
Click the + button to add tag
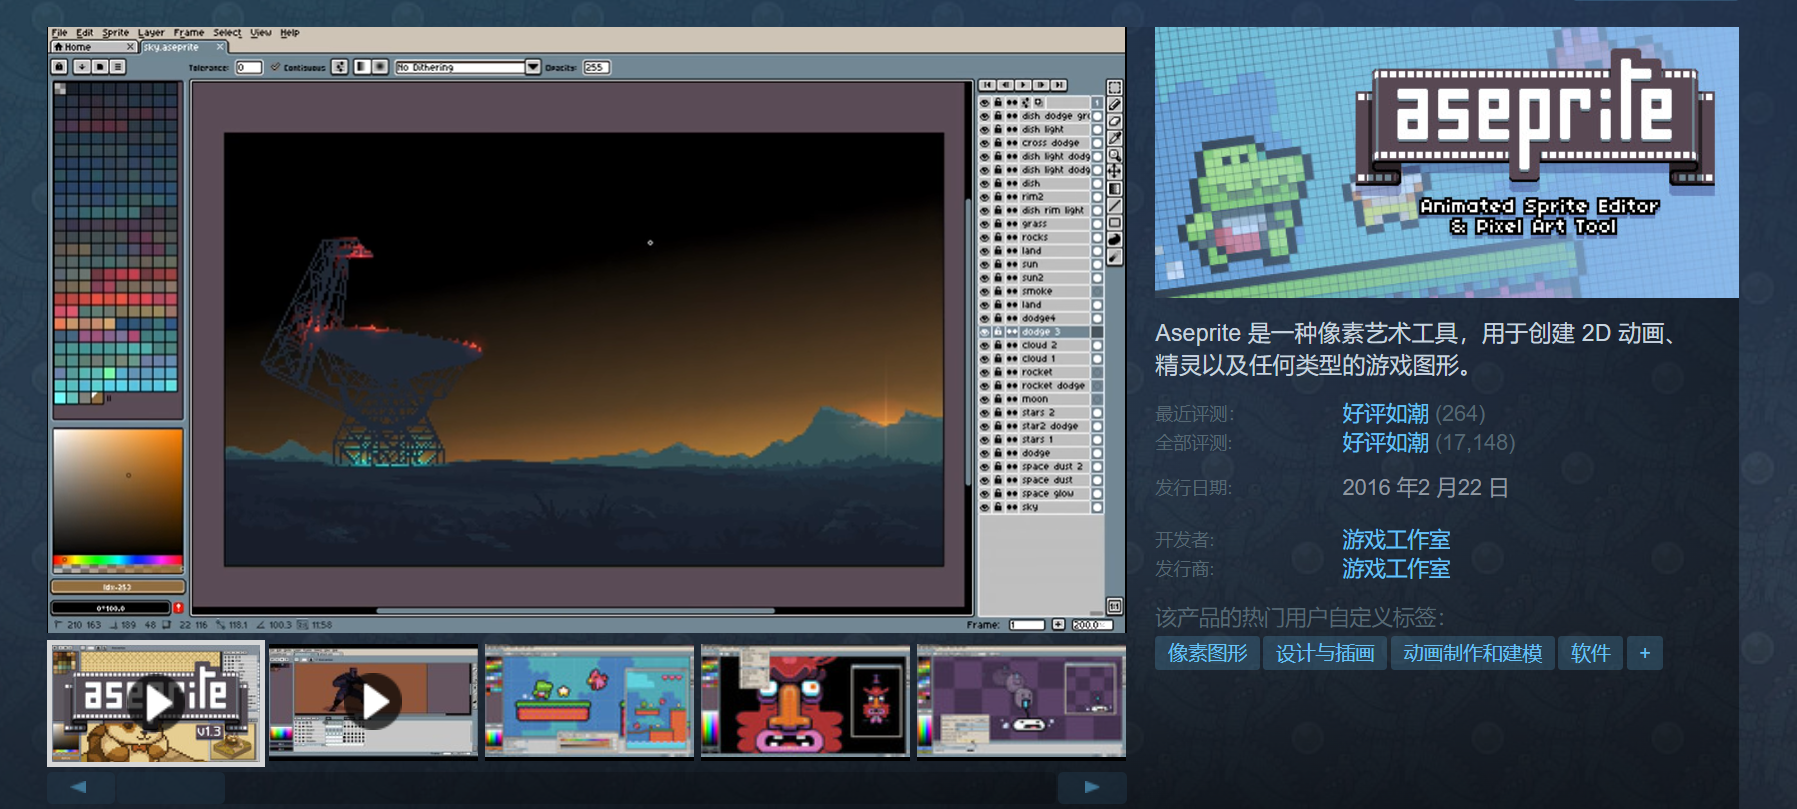click(x=1644, y=653)
